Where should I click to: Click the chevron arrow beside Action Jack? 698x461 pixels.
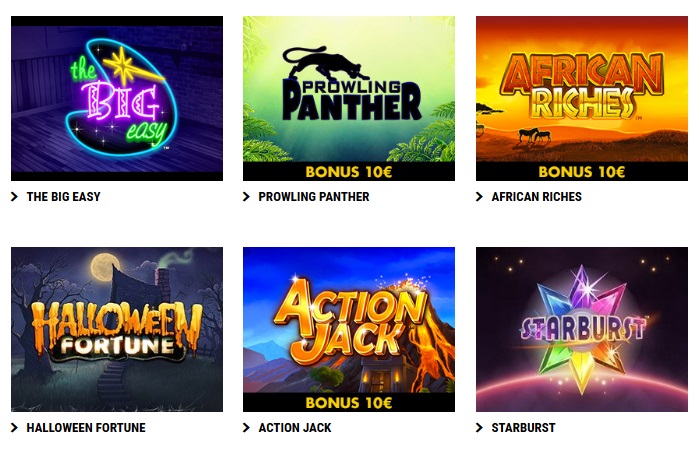tap(247, 428)
